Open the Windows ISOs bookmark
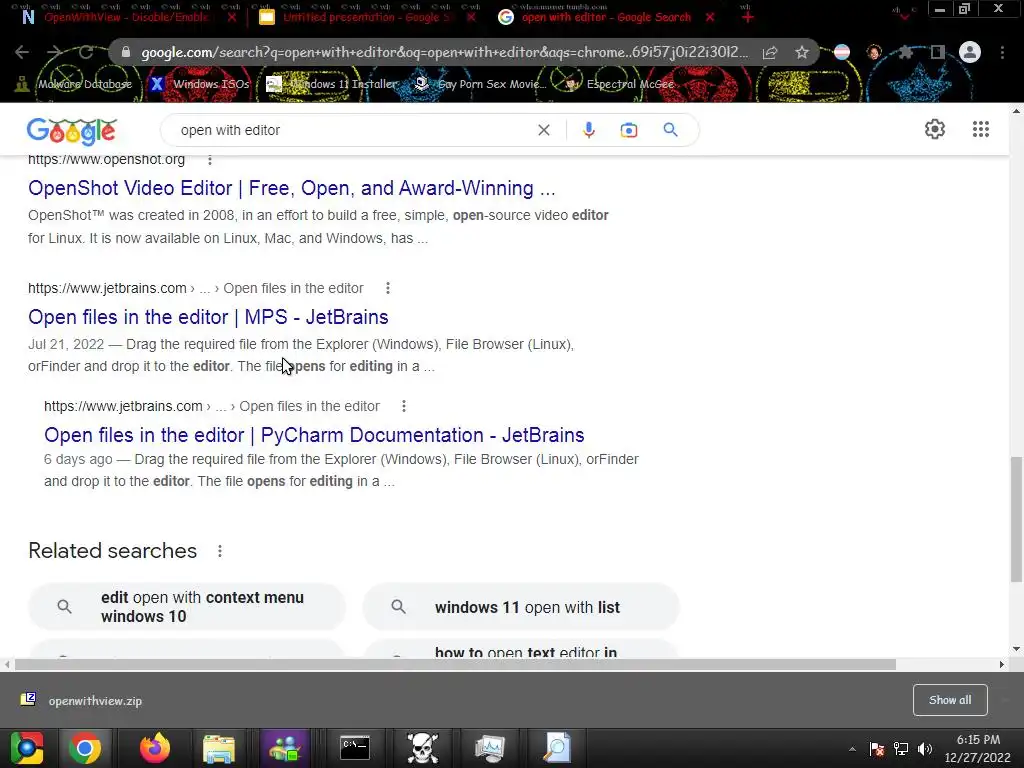 pos(200,84)
